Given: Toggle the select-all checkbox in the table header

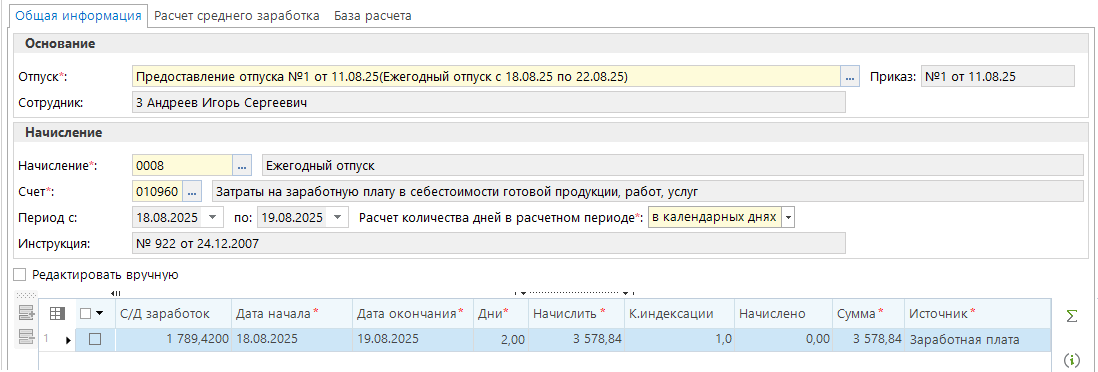Looking at the screenshot, I should click(x=85, y=314).
